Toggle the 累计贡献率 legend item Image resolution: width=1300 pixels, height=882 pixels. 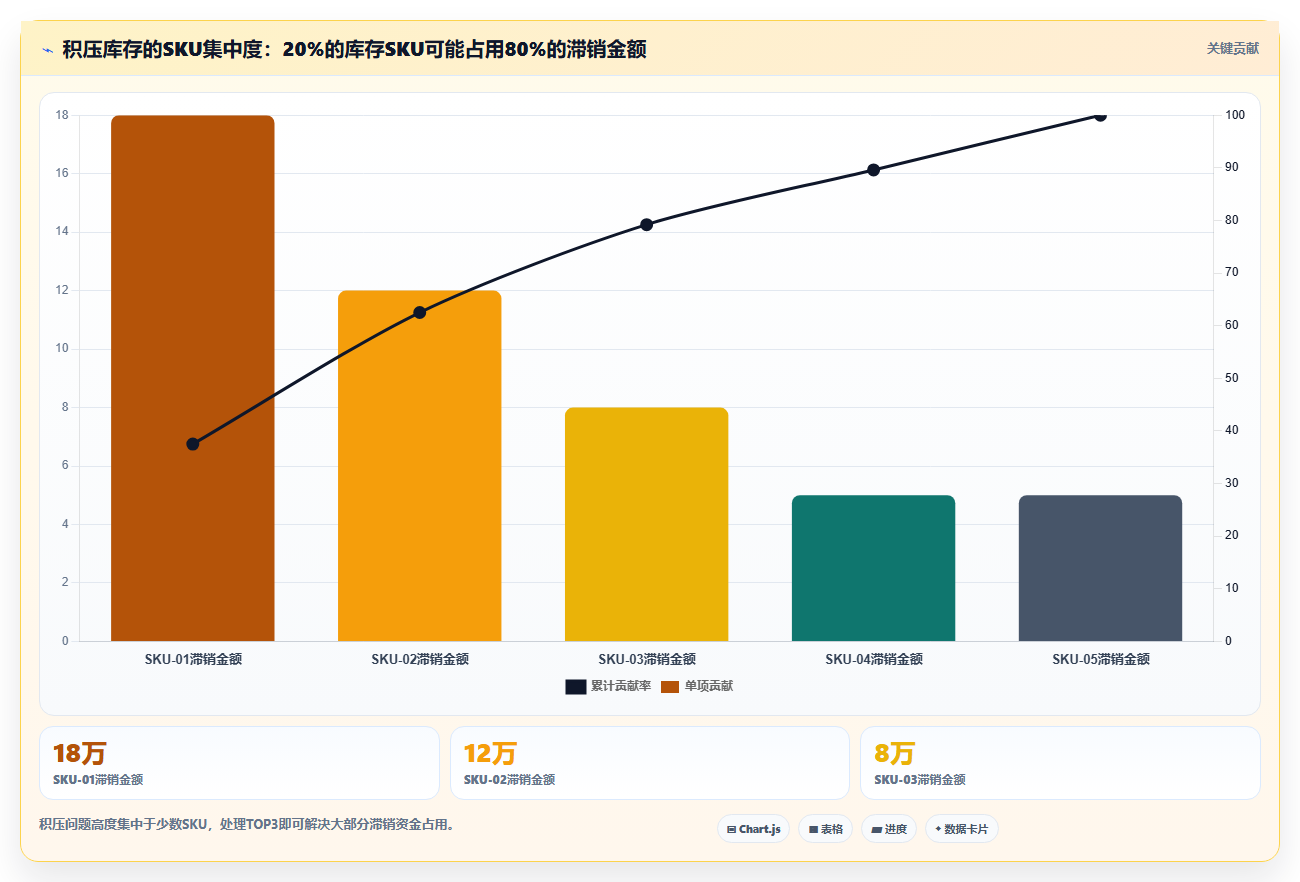pyautogui.click(x=608, y=686)
